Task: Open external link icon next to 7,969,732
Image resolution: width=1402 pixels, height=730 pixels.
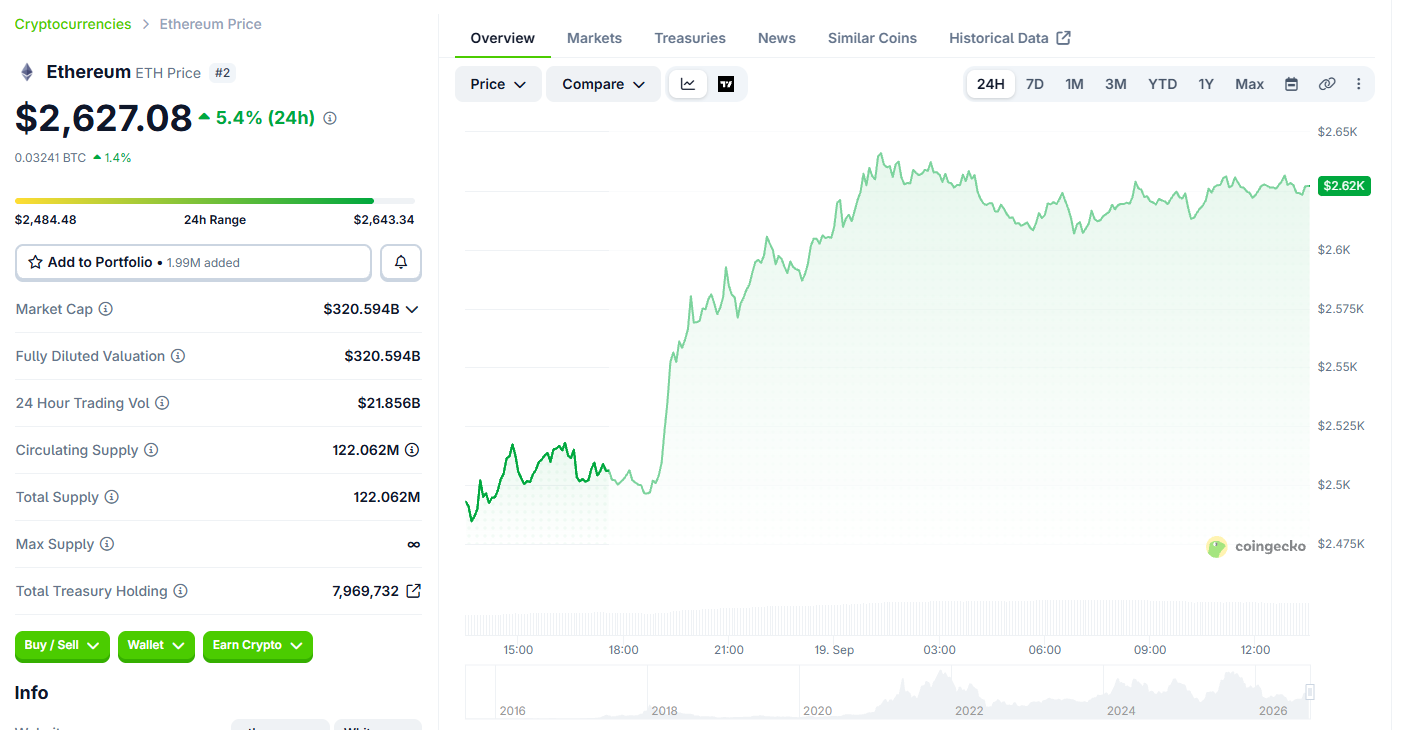Action: coord(413,591)
